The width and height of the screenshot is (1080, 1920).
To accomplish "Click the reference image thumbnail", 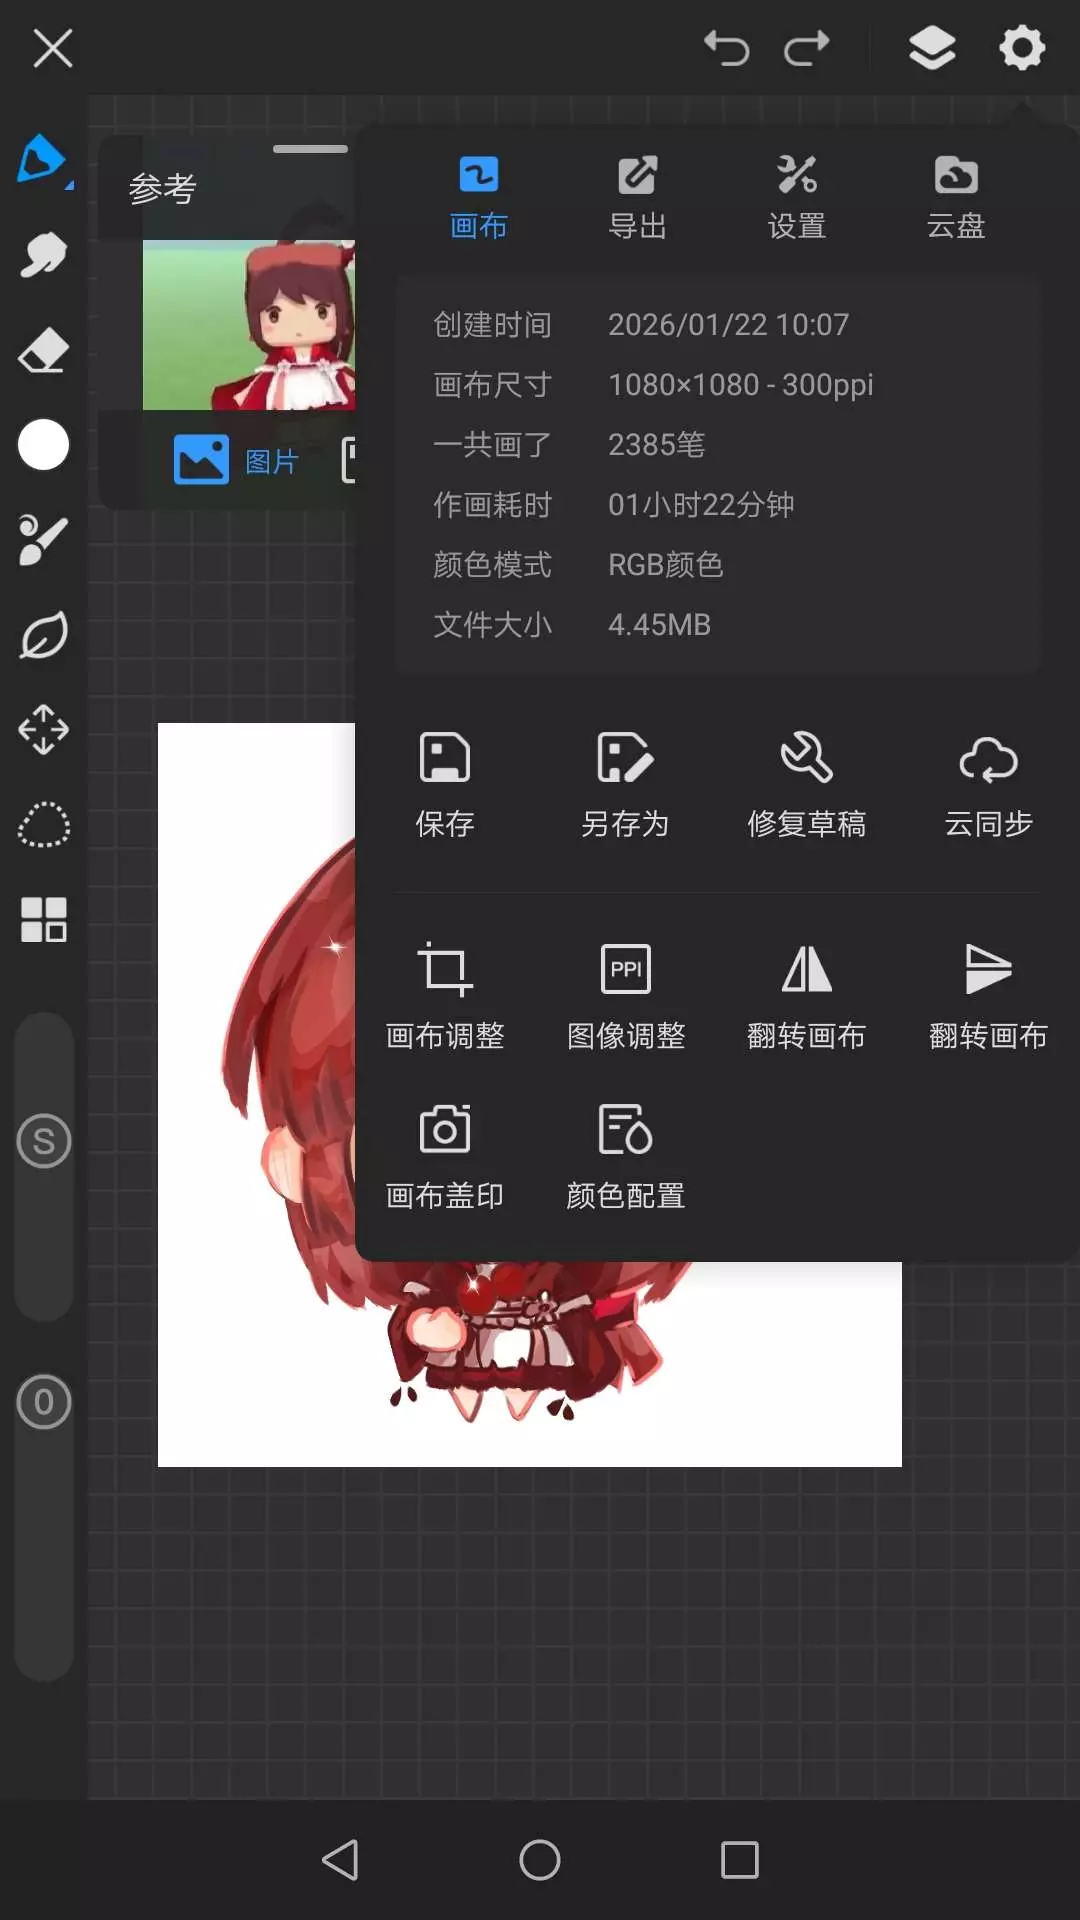I will 249,325.
